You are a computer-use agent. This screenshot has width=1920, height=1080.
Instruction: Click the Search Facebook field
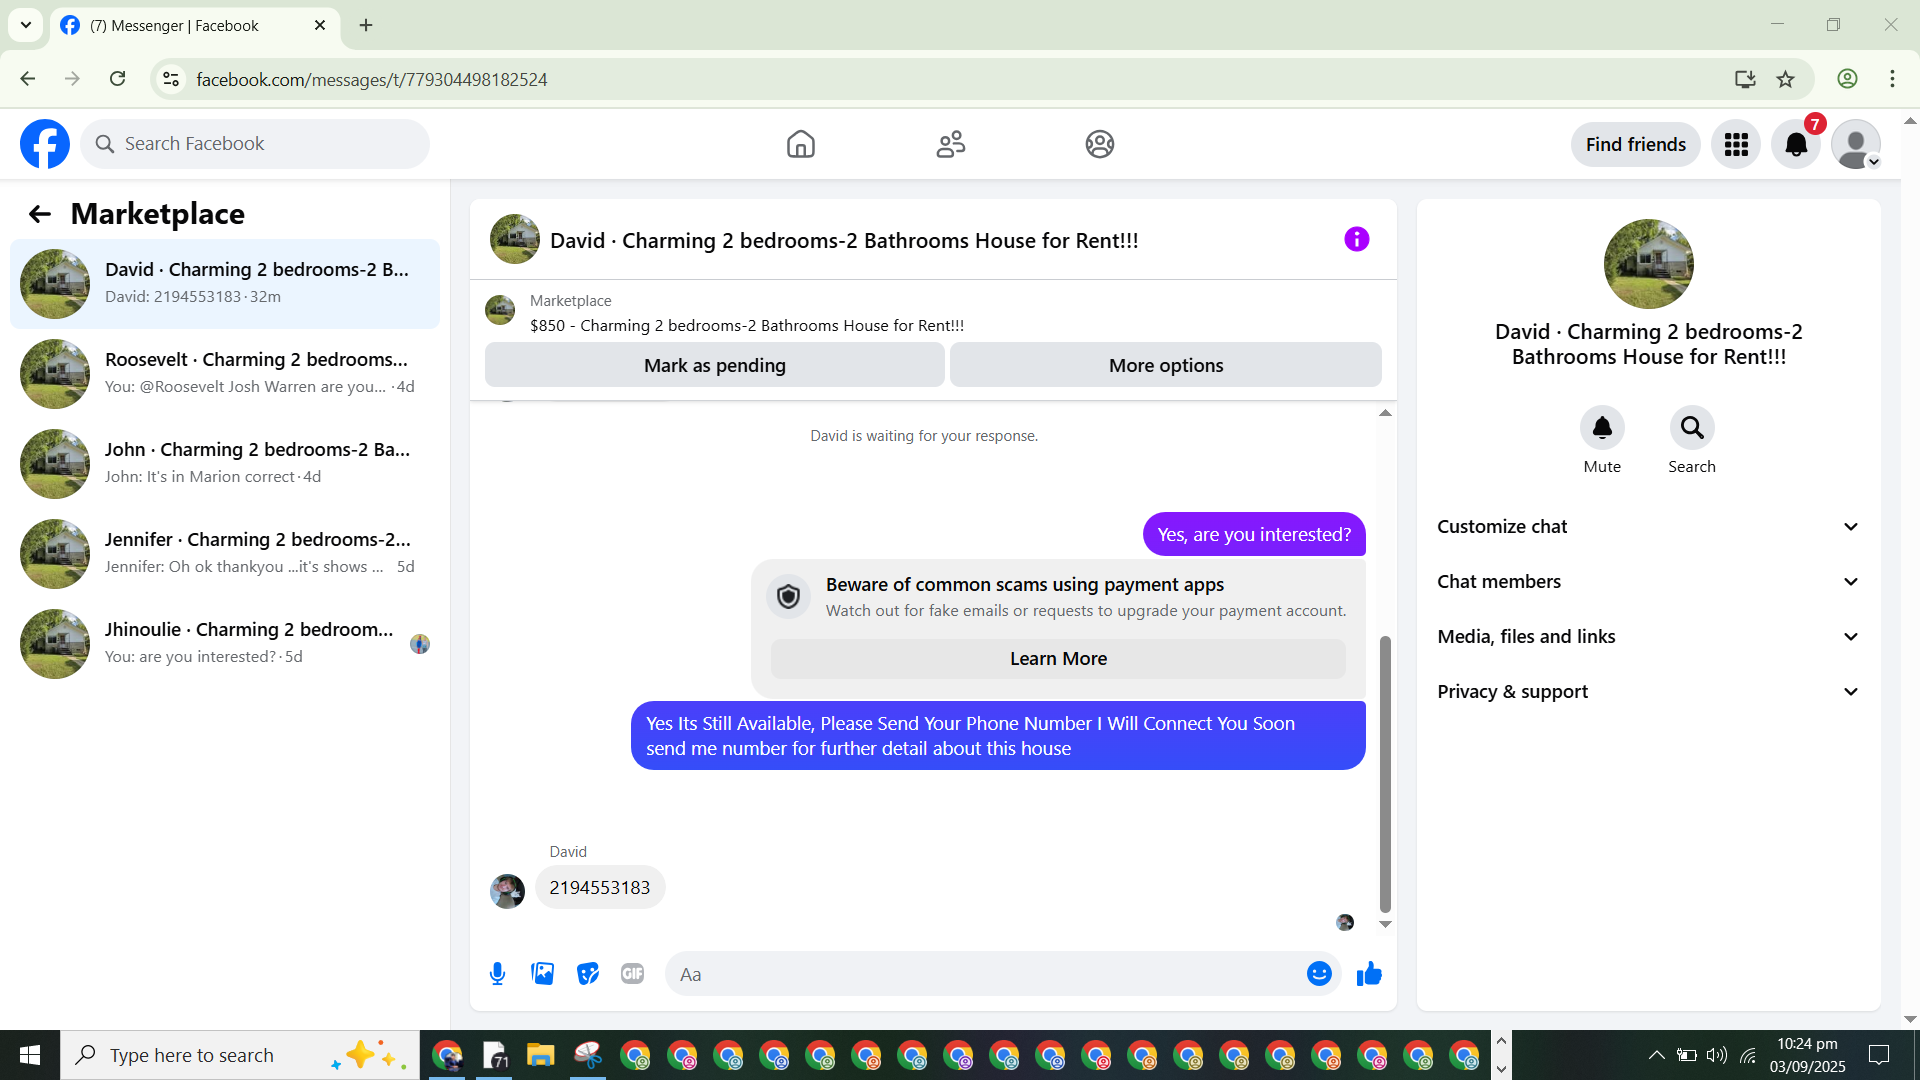coord(255,144)
